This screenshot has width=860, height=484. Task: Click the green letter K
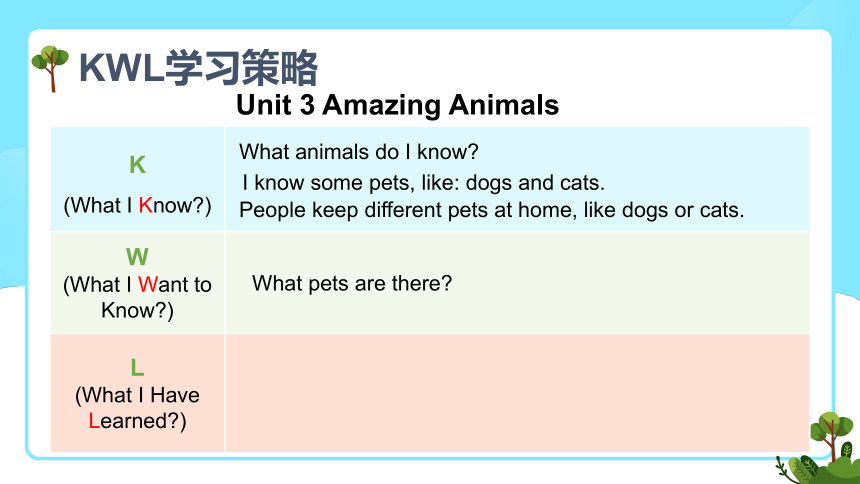pos(137,165)
